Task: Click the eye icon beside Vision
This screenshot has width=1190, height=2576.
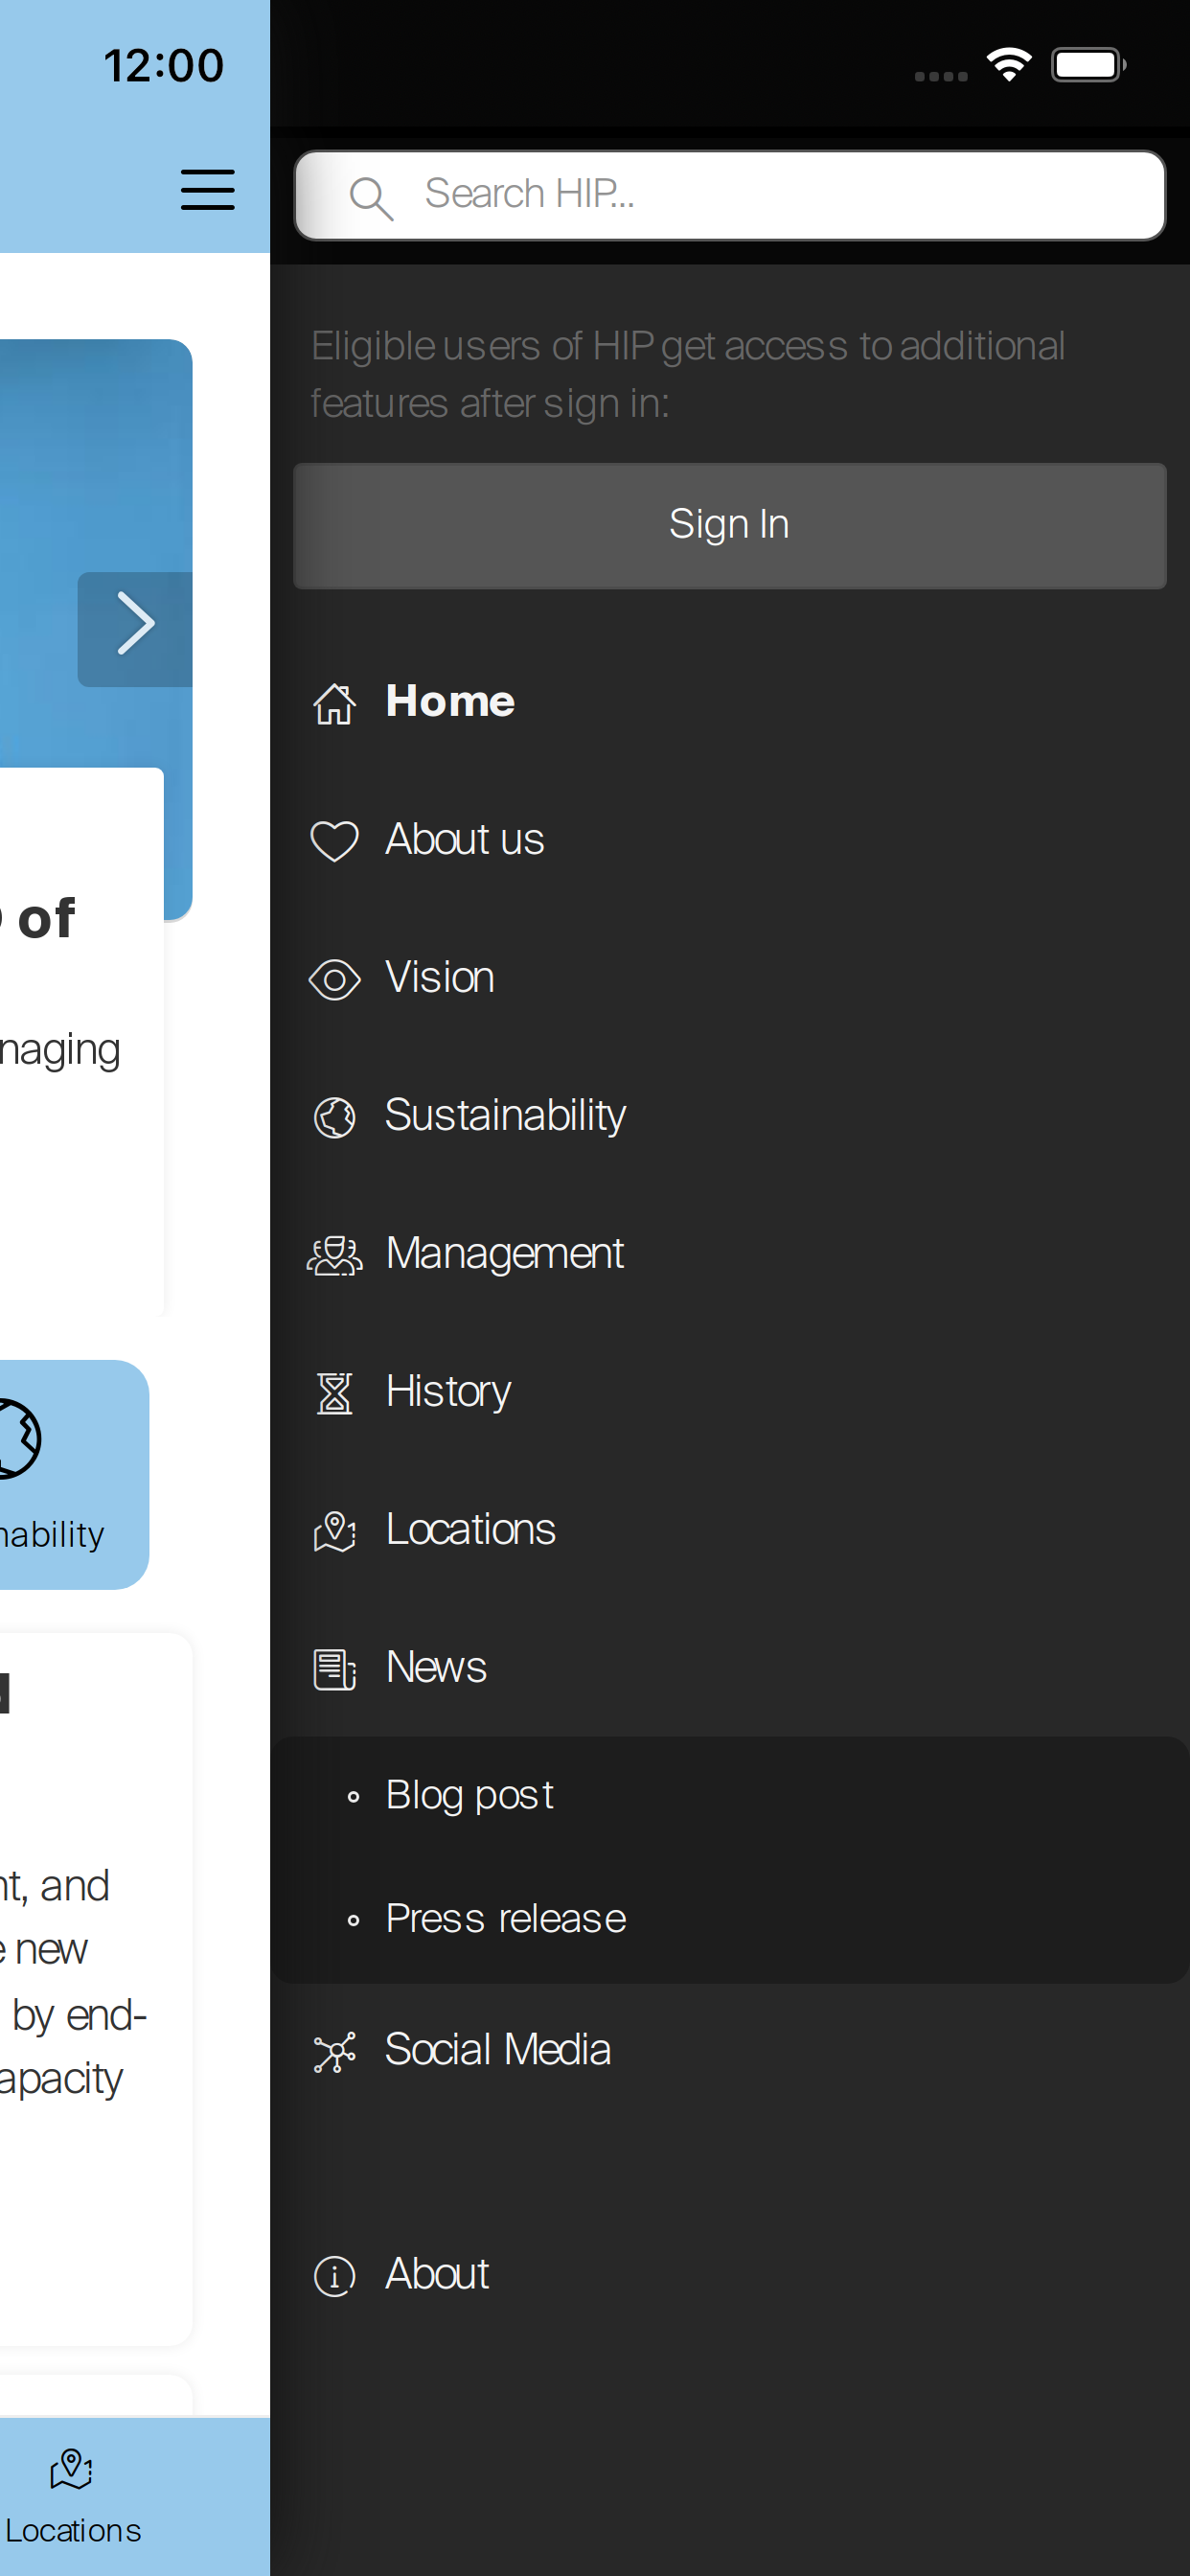Action: (334, 979)
